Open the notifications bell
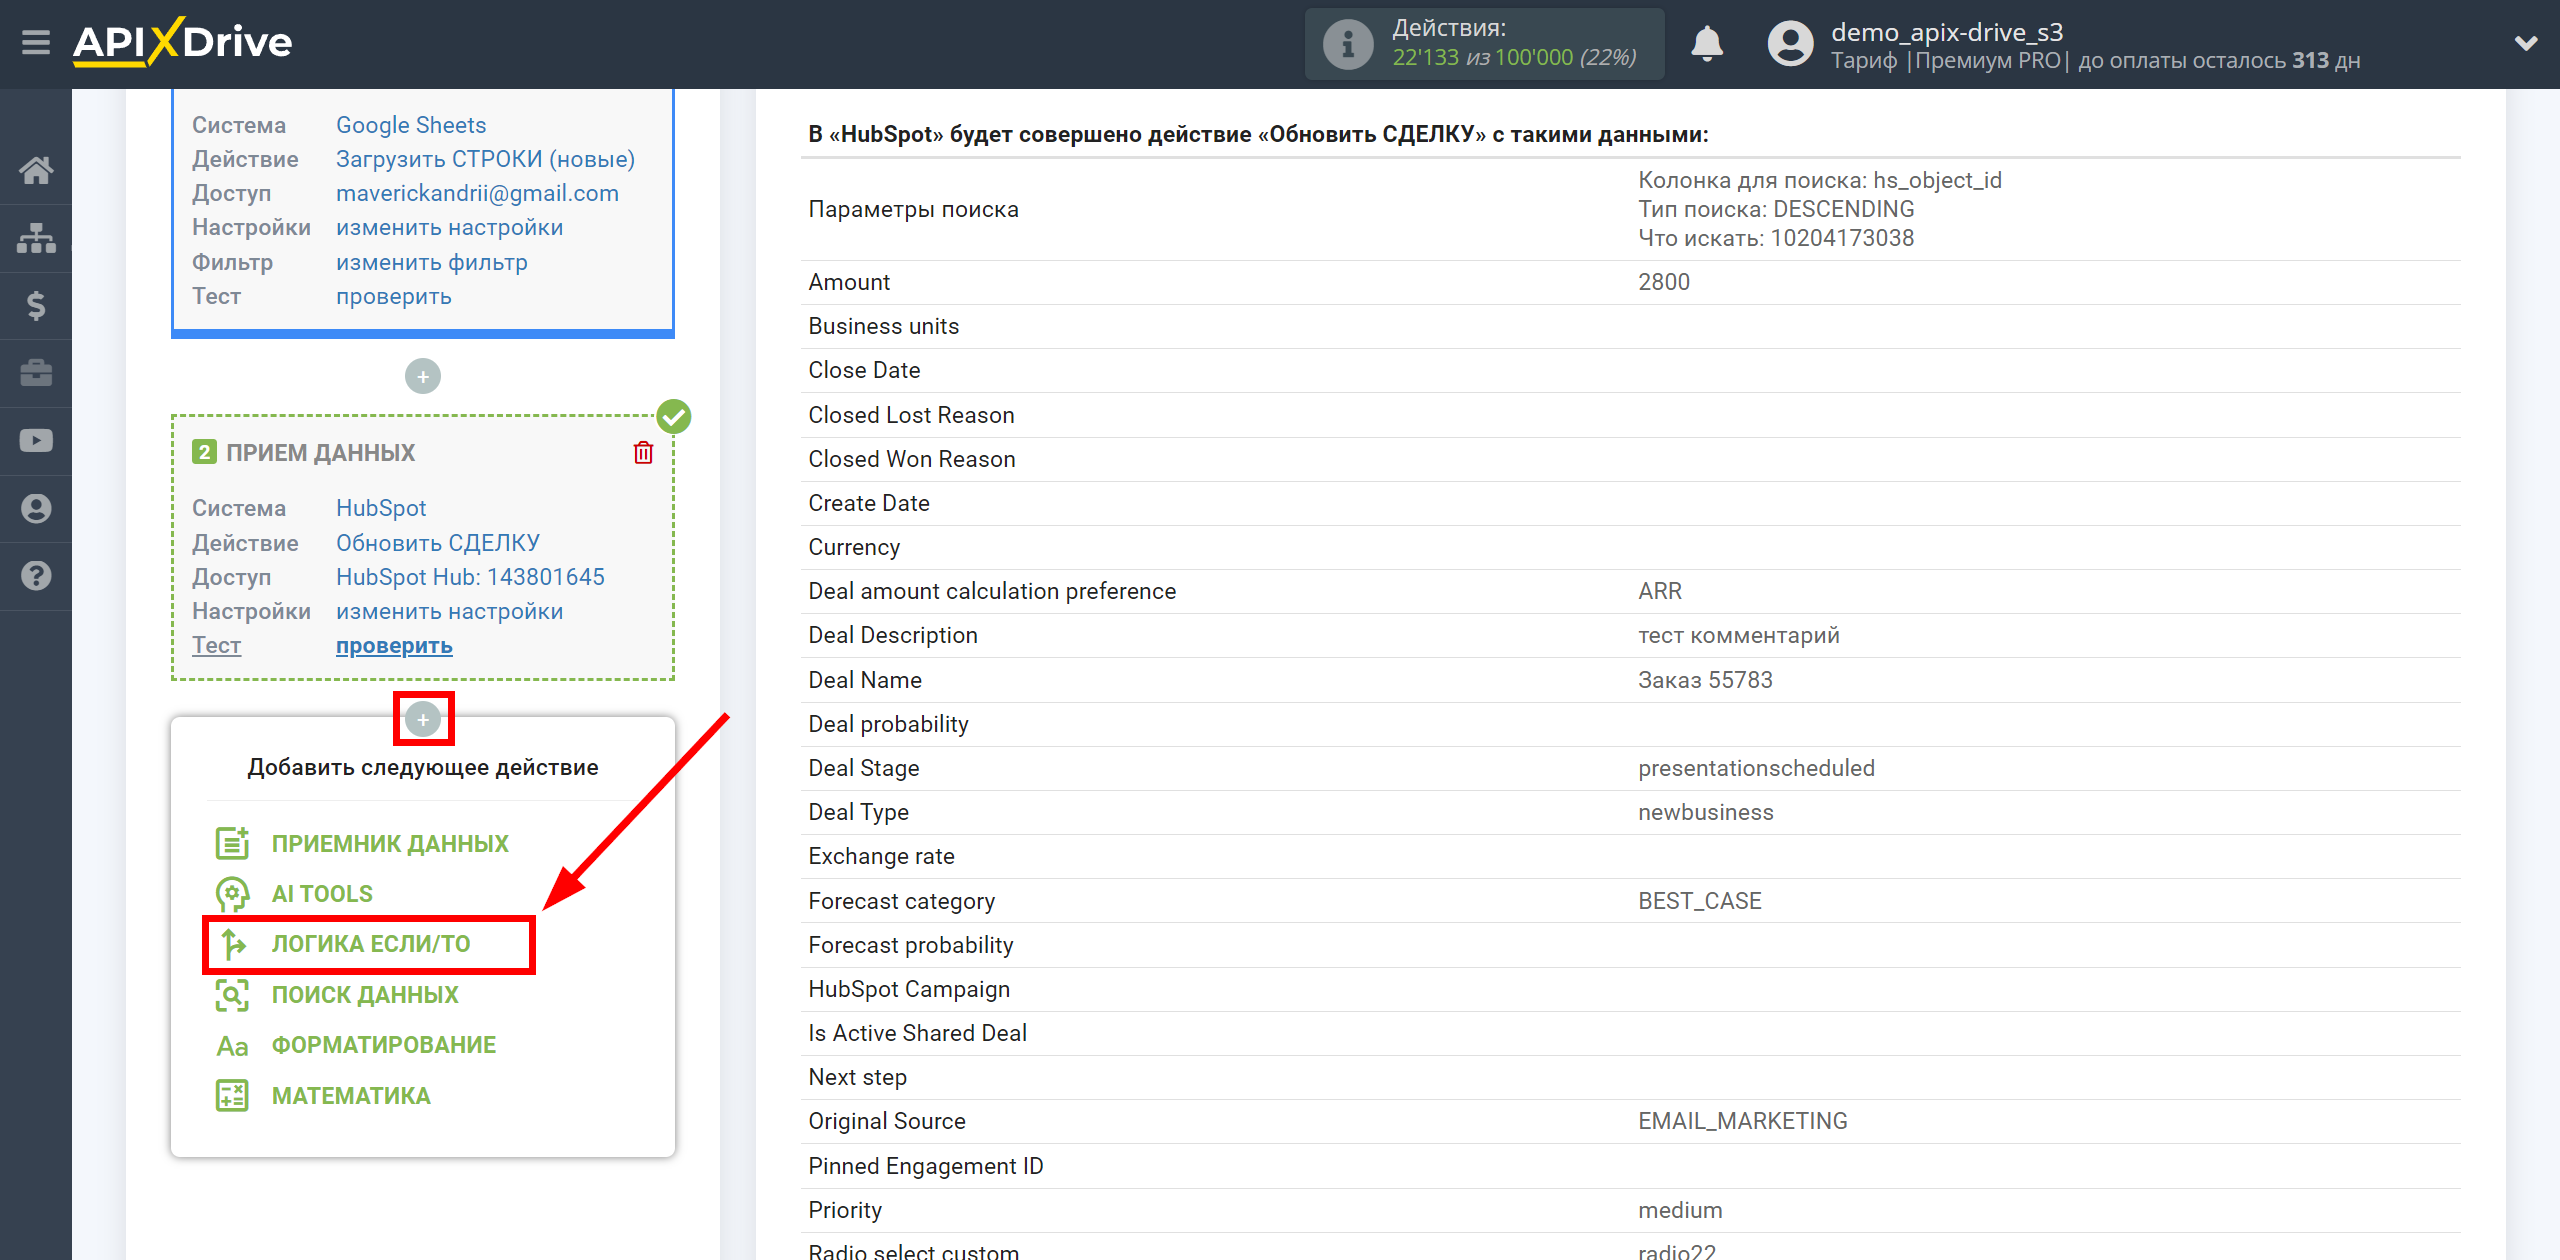This screenshot has width=2560, height=1260. pyautogui.click(x=1707, y=44)
